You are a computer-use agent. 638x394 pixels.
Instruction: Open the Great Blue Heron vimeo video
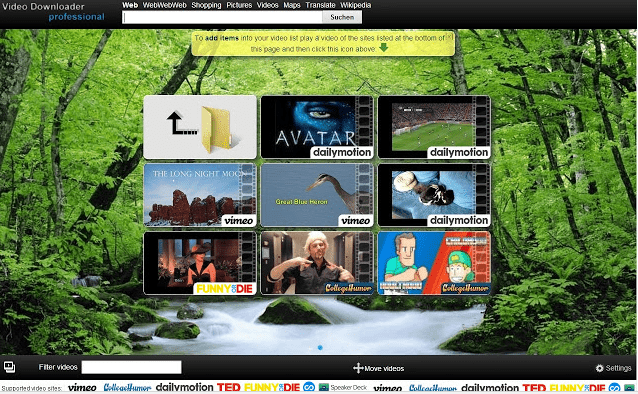(x=317, y=195)
